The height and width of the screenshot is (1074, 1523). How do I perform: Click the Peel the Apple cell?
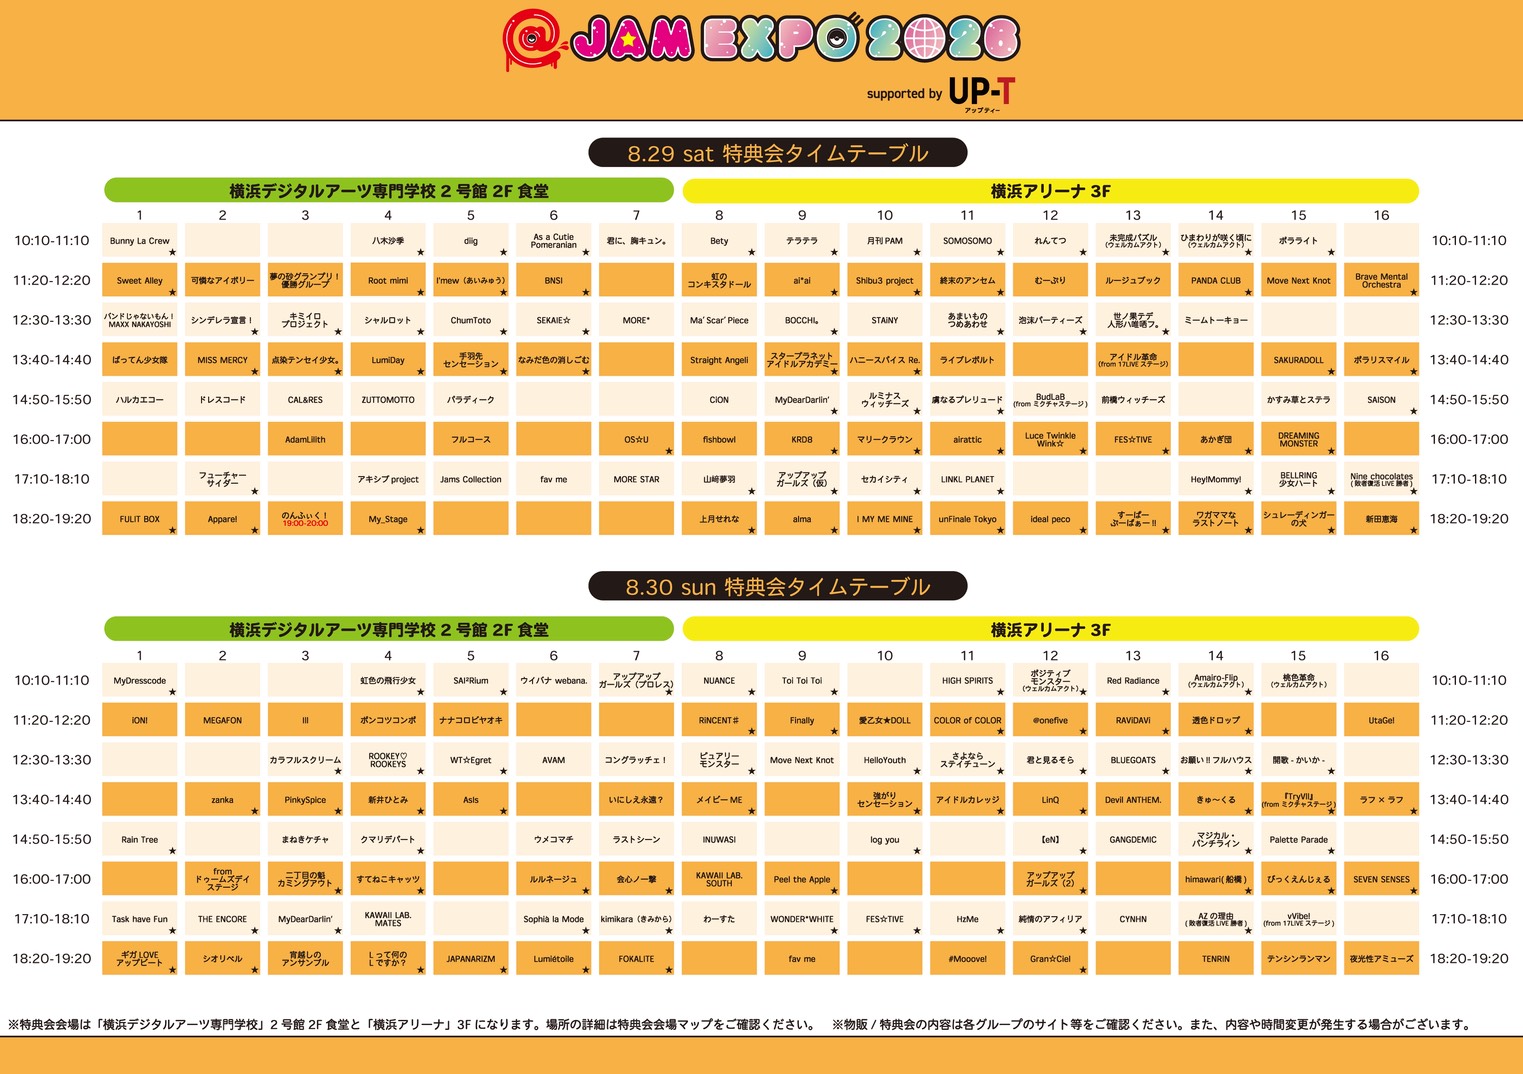coord(802,879)
